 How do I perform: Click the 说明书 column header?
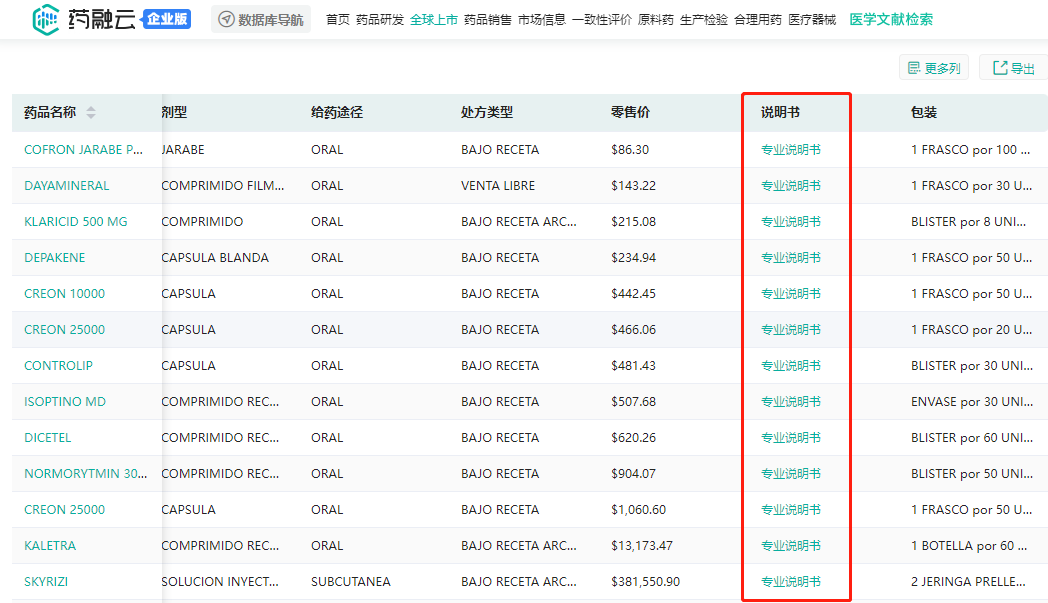point(780,112)
